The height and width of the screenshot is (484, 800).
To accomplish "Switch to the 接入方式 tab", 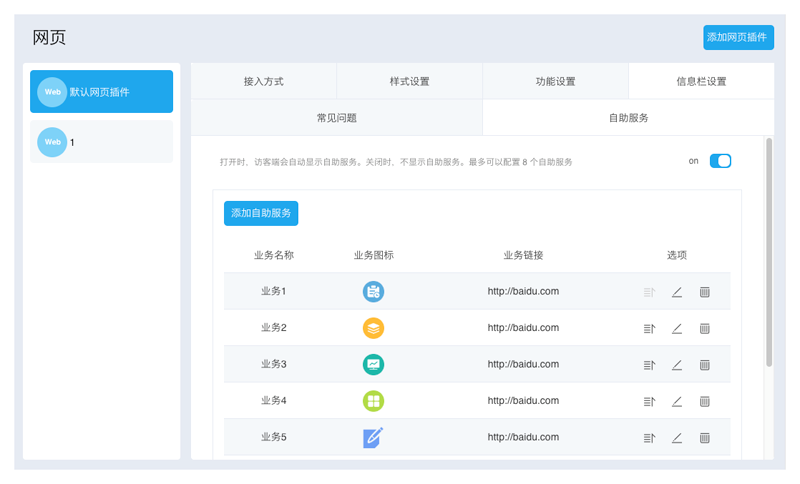I will 263,82.
